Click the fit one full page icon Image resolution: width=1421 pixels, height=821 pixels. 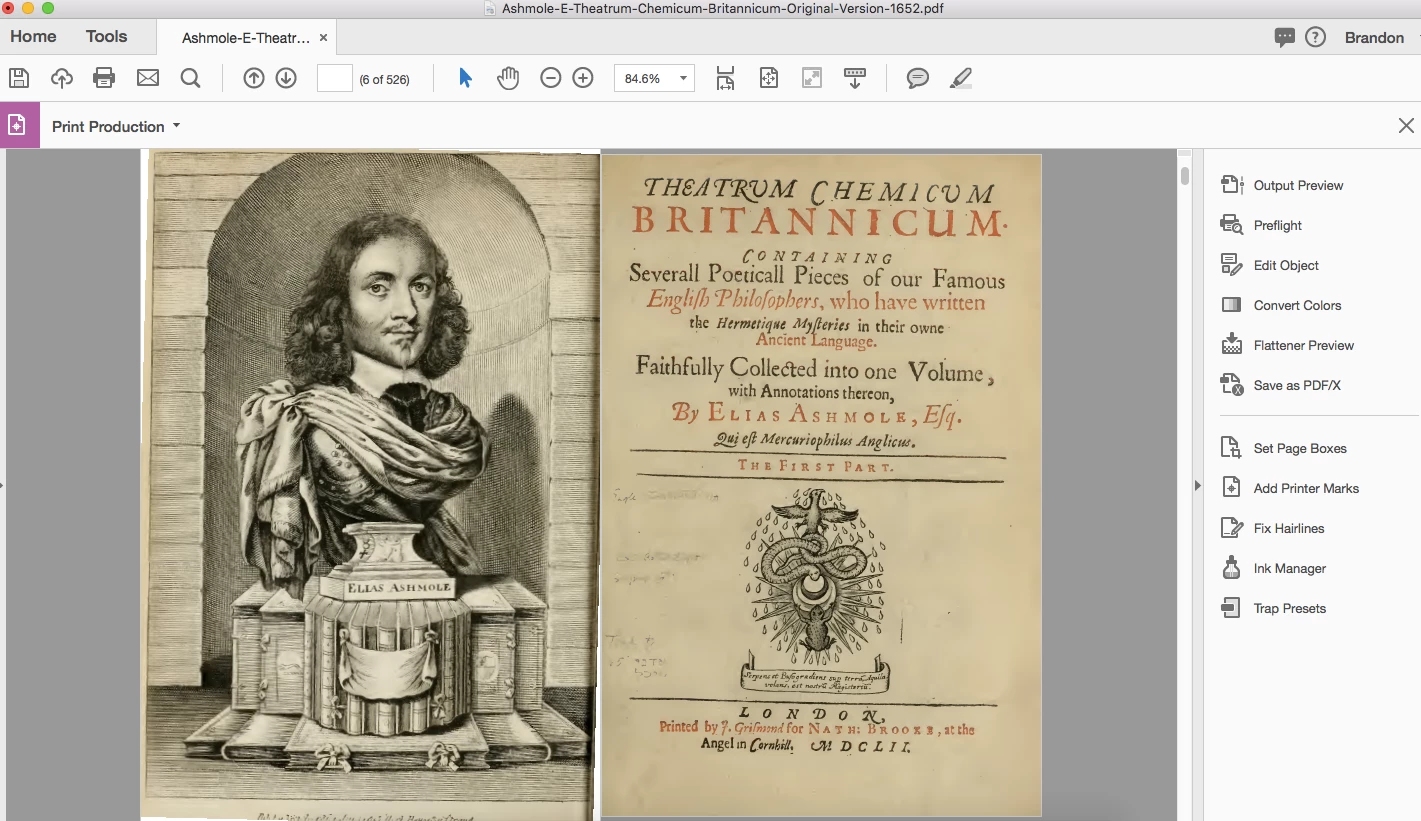pyautogui.click(x=769, y=78)
